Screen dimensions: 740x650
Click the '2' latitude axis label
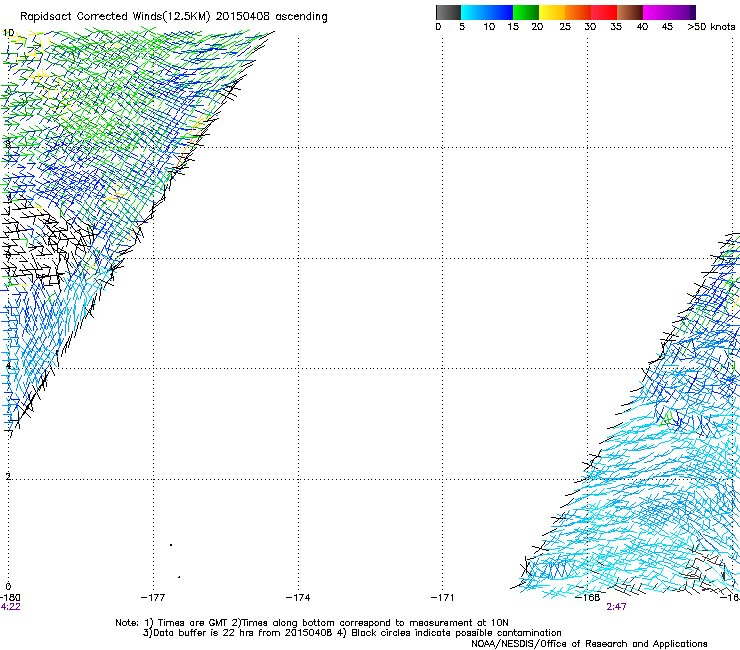[x=8, y=477]
